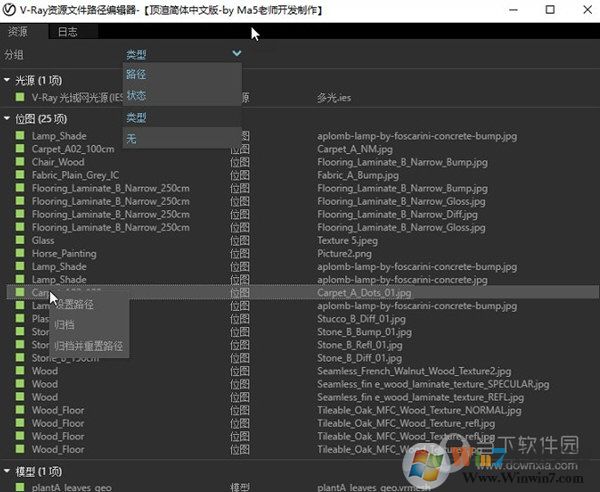The width and height of the screenshot is (600, 492).
Task: Click file name Stone_B_Bump_01.jpg
Action: (x=364, y=332)
